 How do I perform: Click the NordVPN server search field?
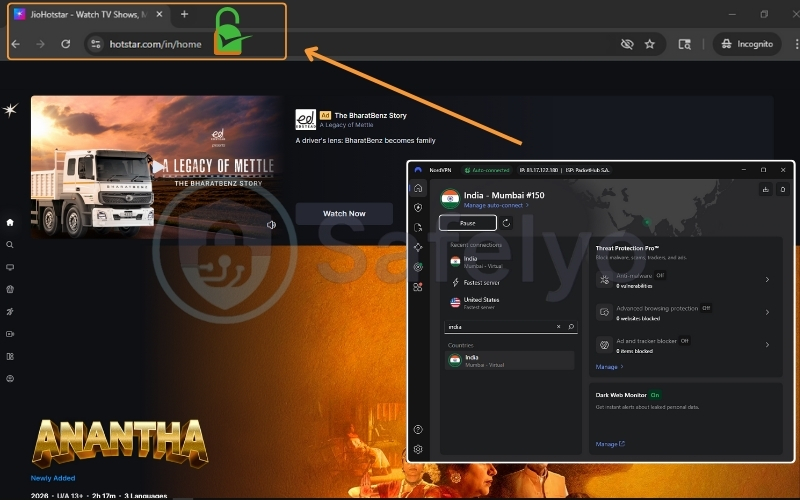tap(500, 327)
